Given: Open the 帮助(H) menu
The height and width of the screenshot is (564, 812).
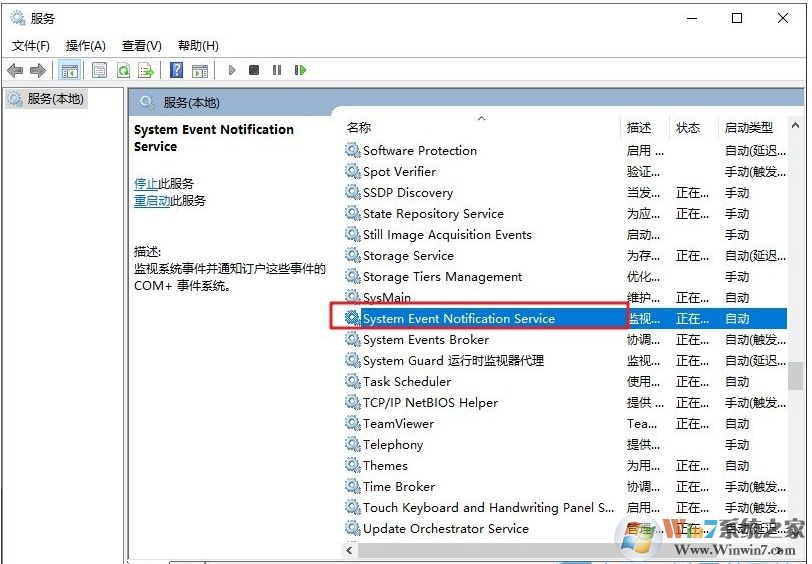Looking at the screenshot, I should coord(198,46).
